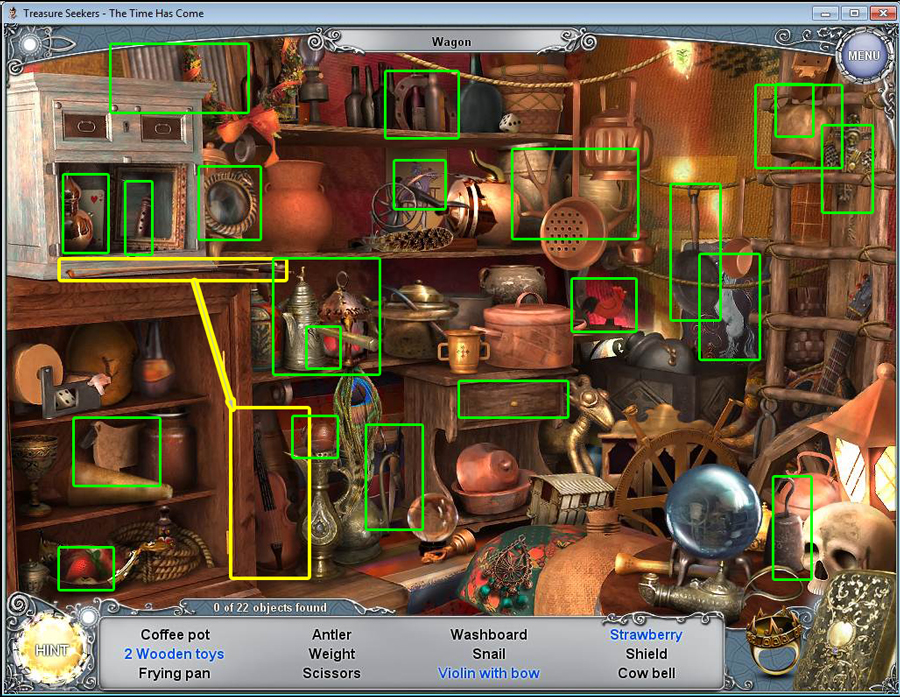
Task: Open the small wooden table drawer
Action: click(x=512, y=399)
